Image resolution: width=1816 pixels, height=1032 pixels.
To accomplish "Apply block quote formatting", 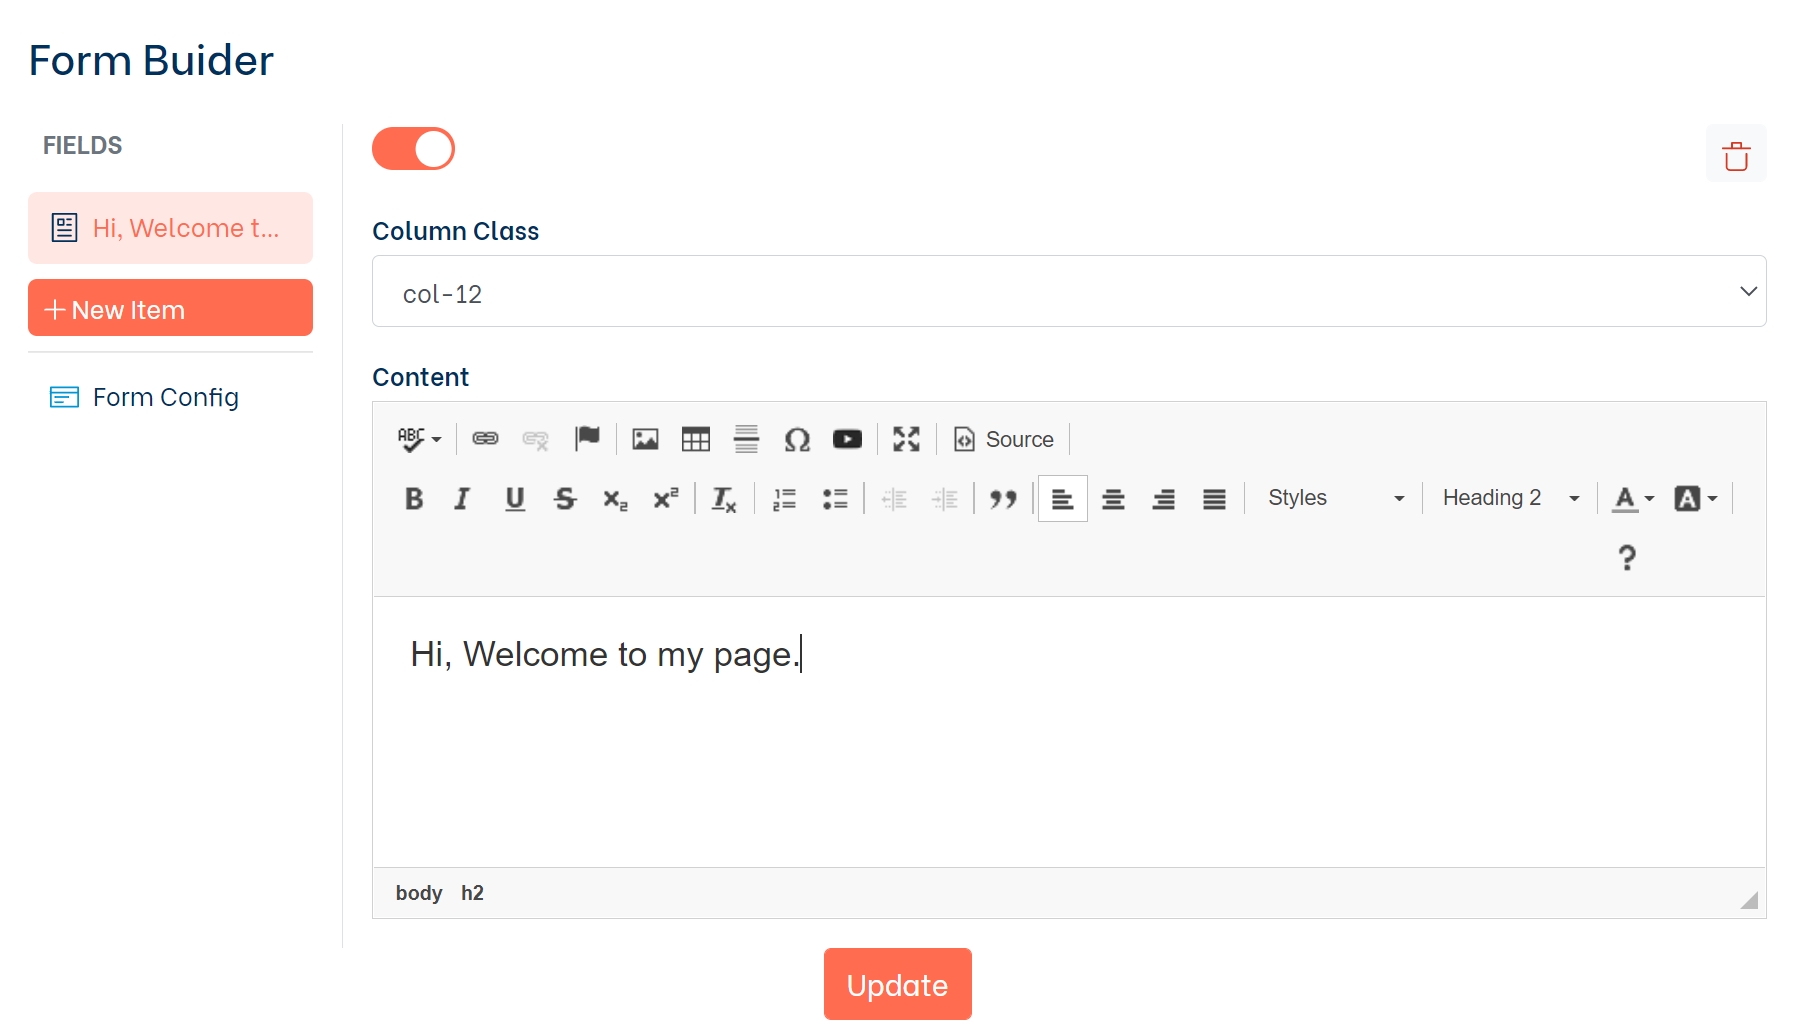I will (x=1003, y=499).
